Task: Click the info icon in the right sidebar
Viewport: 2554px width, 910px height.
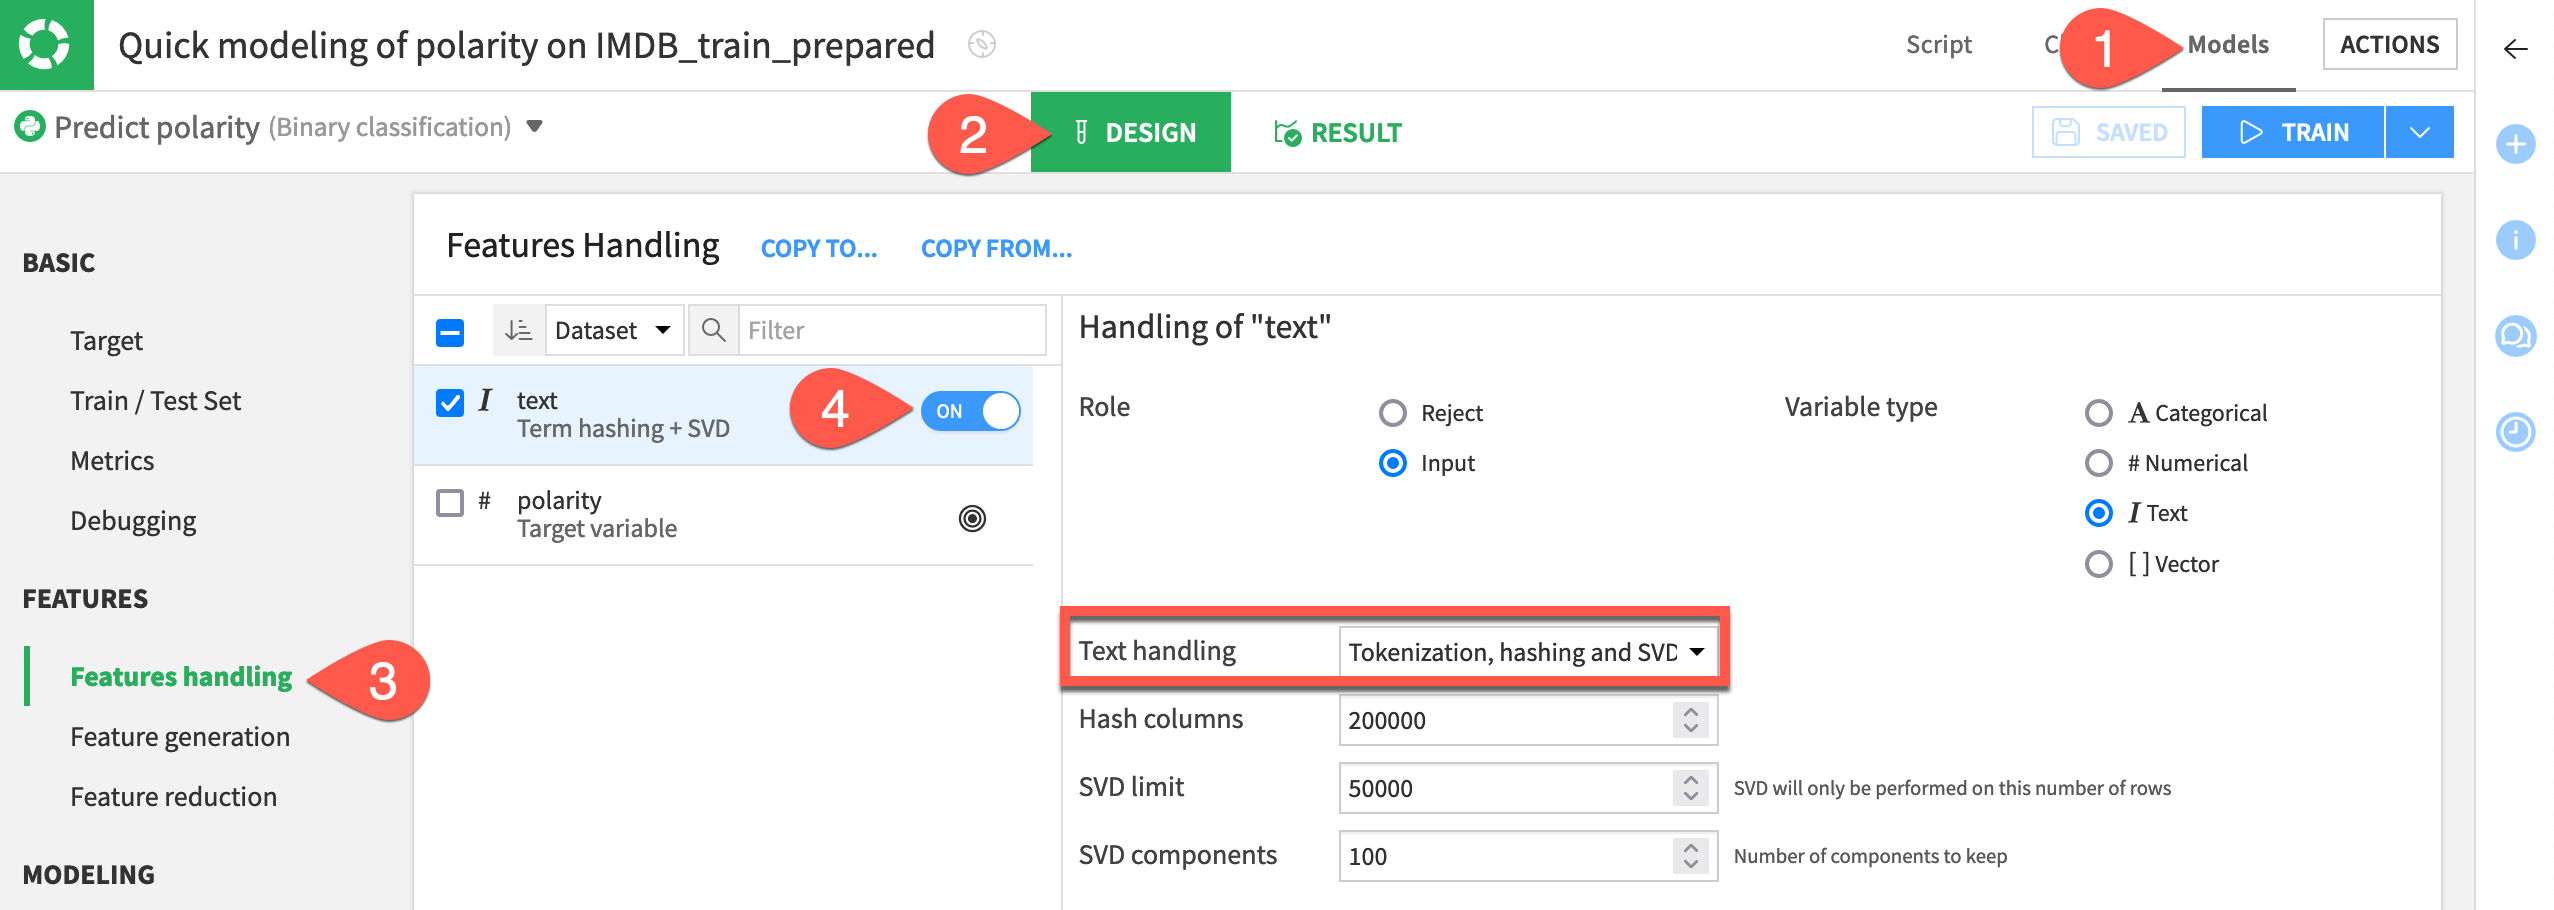Action: point(2516,241)
